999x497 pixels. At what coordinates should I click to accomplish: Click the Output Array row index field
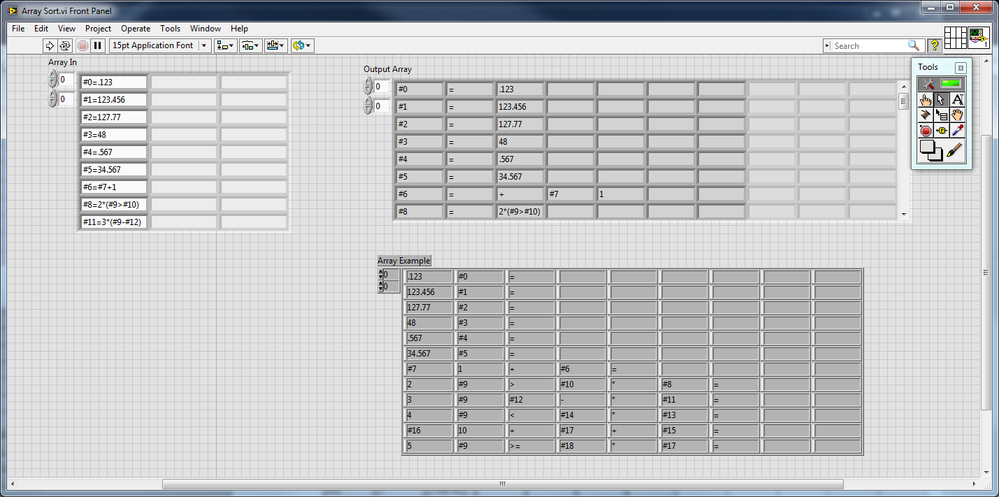382,86
